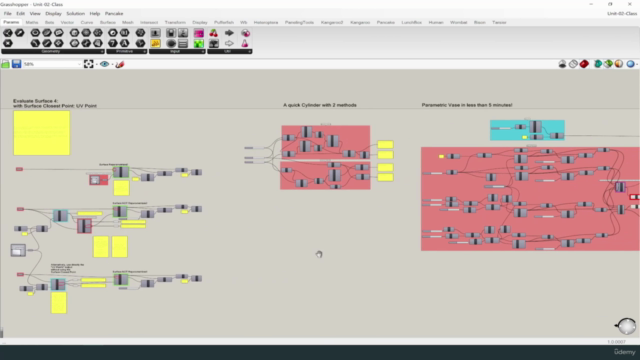640x360 pixels.
Task: Select the Twisted Box parameter icon
Action: pyautogui.click(x=98, y=43)
